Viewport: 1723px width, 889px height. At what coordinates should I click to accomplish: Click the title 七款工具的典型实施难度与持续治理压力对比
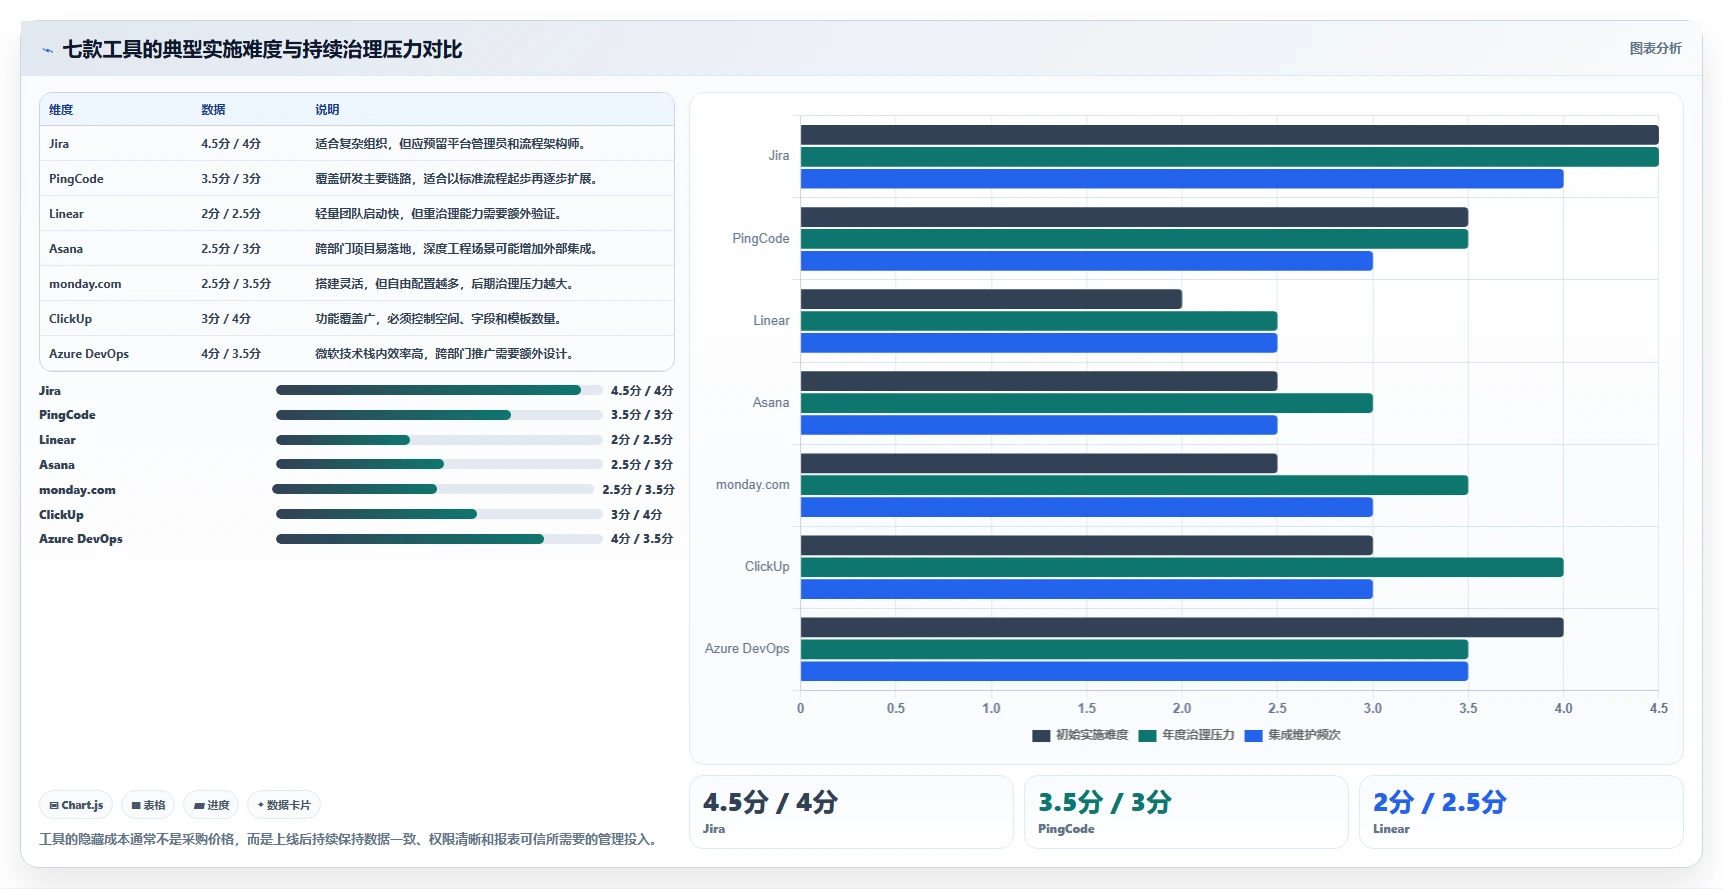coord(263,50)
